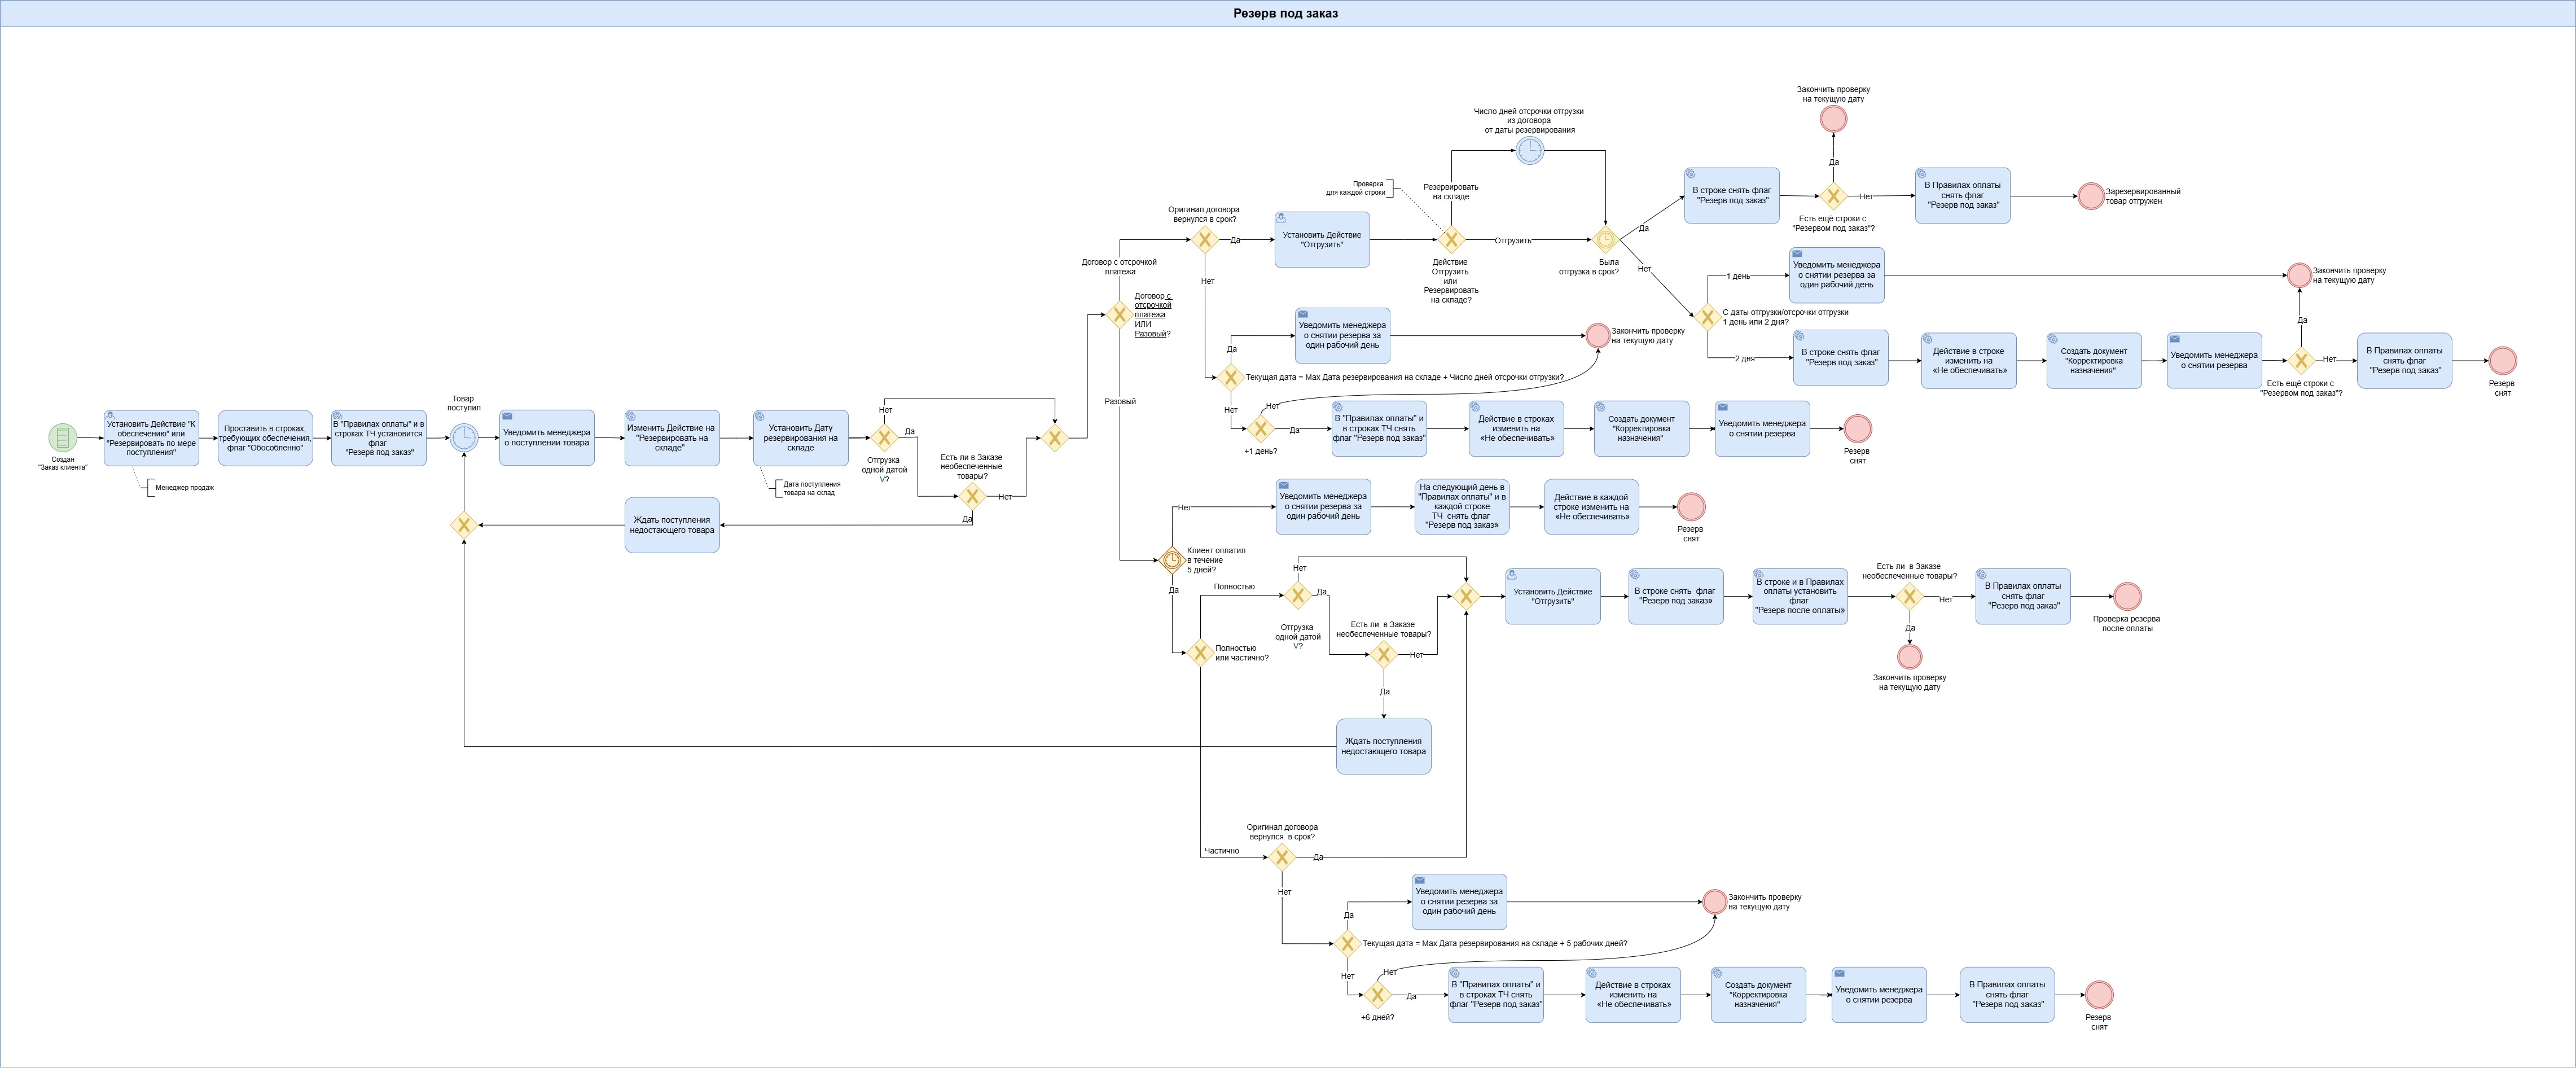Click the gateway «Клиент оплатил в течение 5 дней?»
2576x1068 pixels.
(1172, 560)
